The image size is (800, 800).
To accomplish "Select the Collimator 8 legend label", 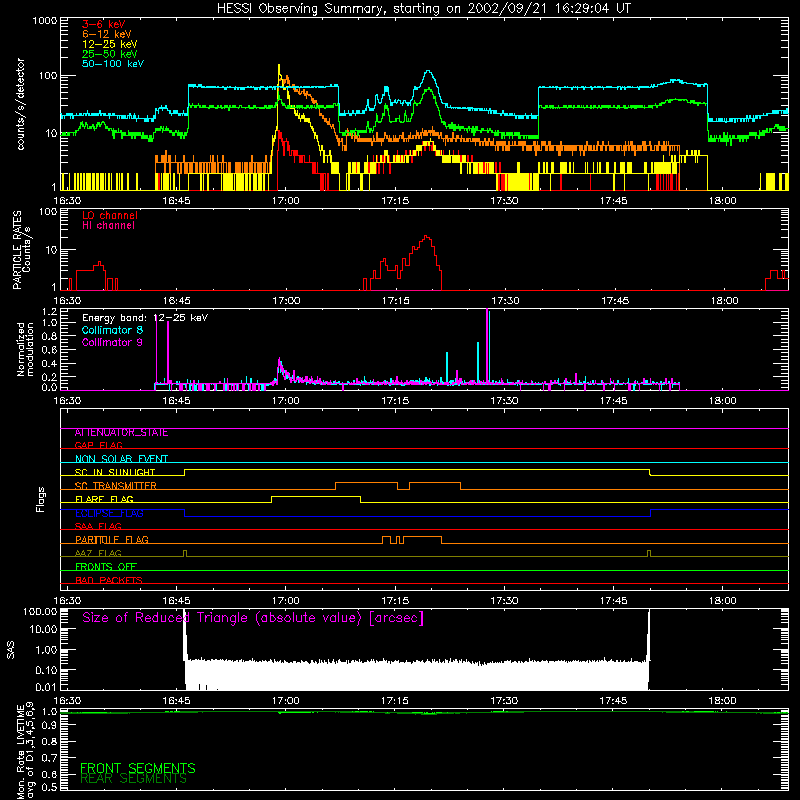I will 112,330.
